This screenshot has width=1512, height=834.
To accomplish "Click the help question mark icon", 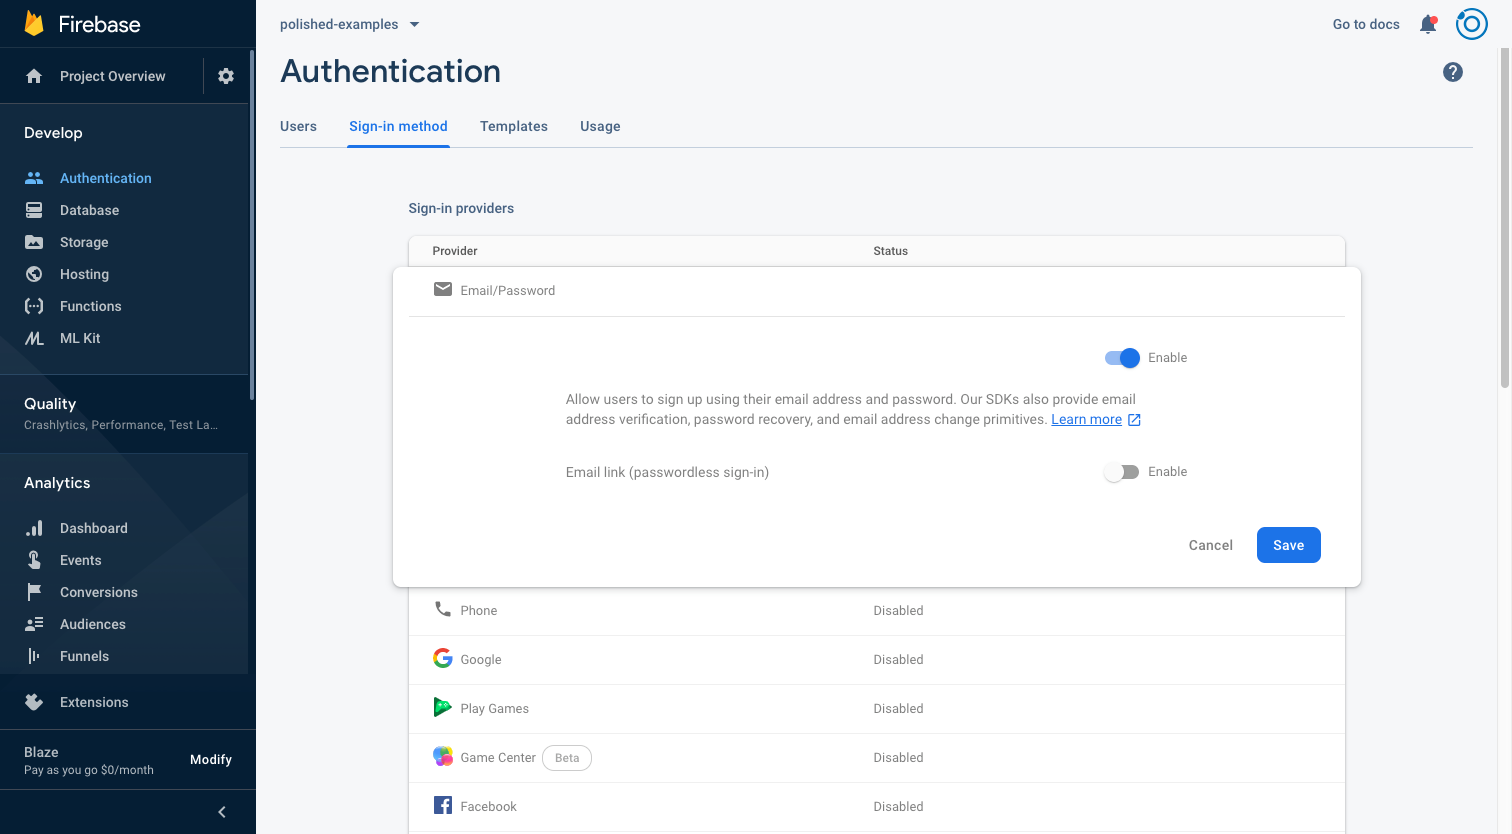I will (1453, 72).
